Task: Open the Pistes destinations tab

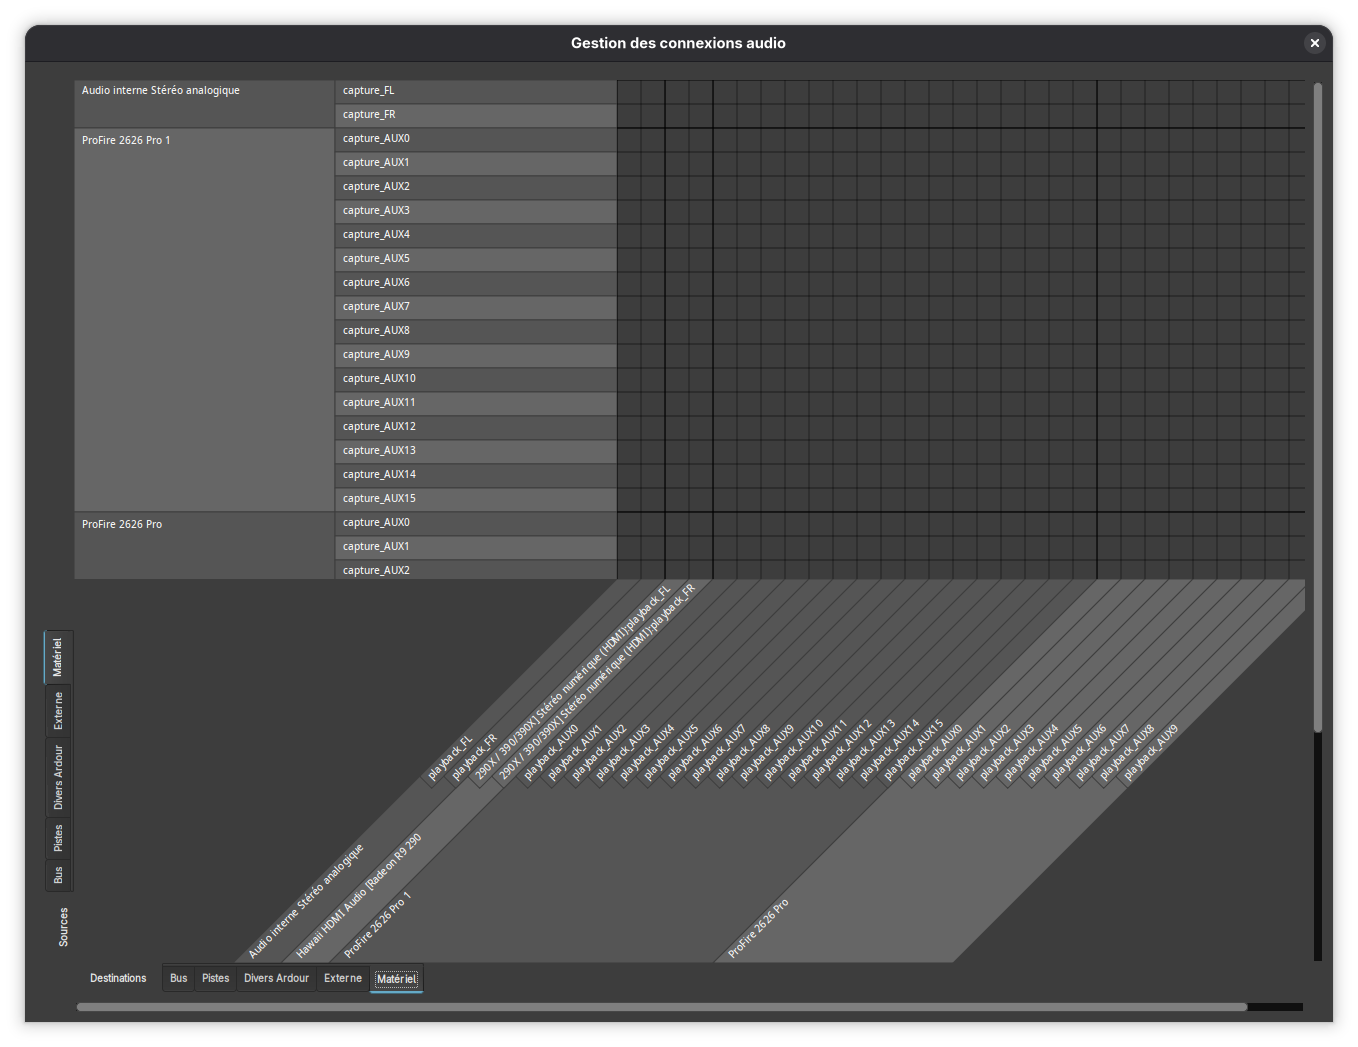Action: [x=215, y=978]
